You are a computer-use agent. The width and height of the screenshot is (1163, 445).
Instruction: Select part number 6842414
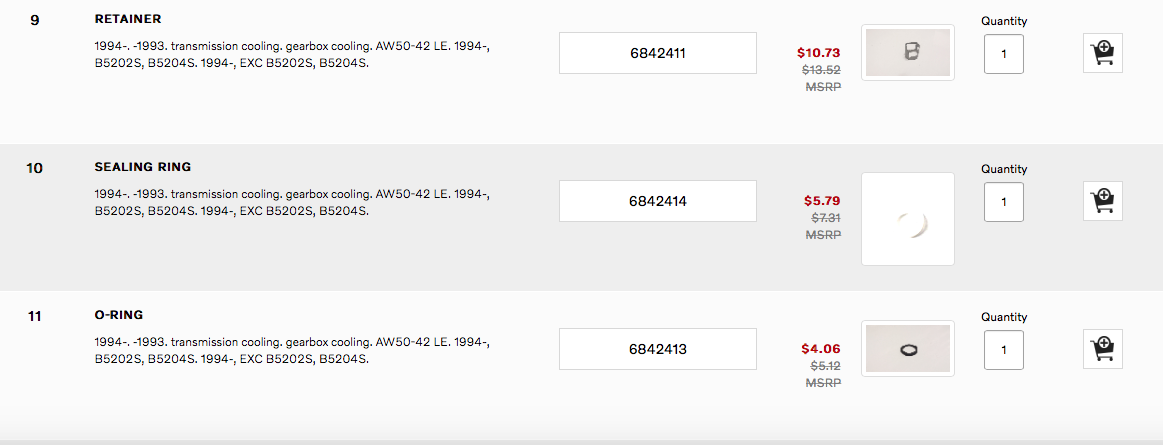pos(657,201)
